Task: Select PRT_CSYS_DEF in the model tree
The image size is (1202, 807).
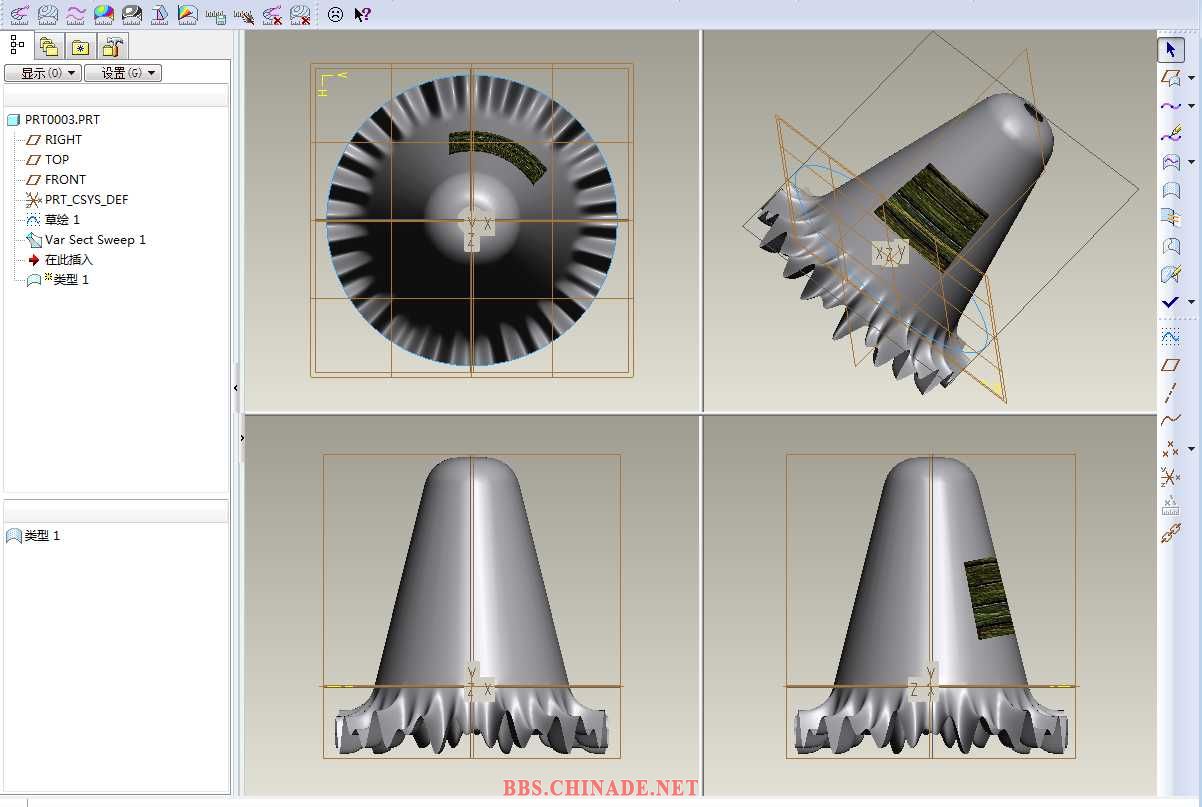Action: tap(86, 200)
